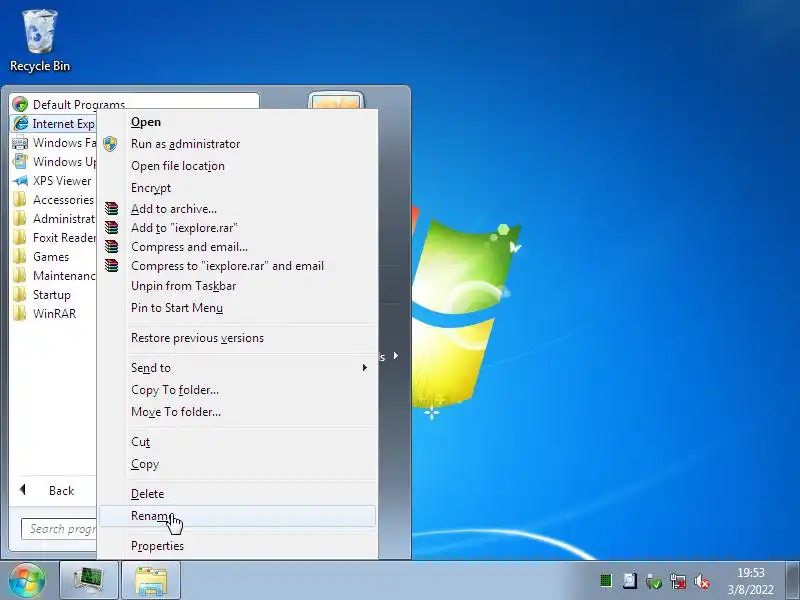800x600 pixels.
Task: Click the shield icon beside Run as administrator
Action: click(110, 144)
